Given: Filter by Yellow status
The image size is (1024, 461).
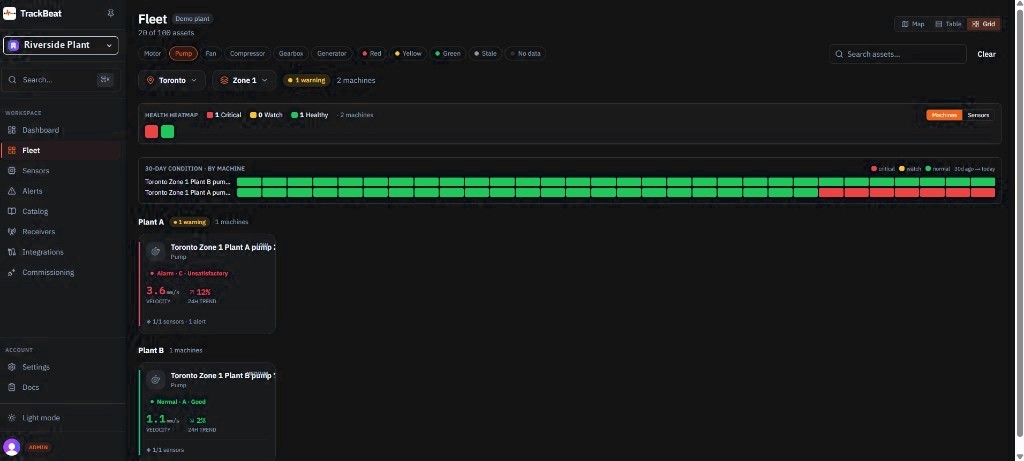Looking at the screenshot, I should pos(408,54).
